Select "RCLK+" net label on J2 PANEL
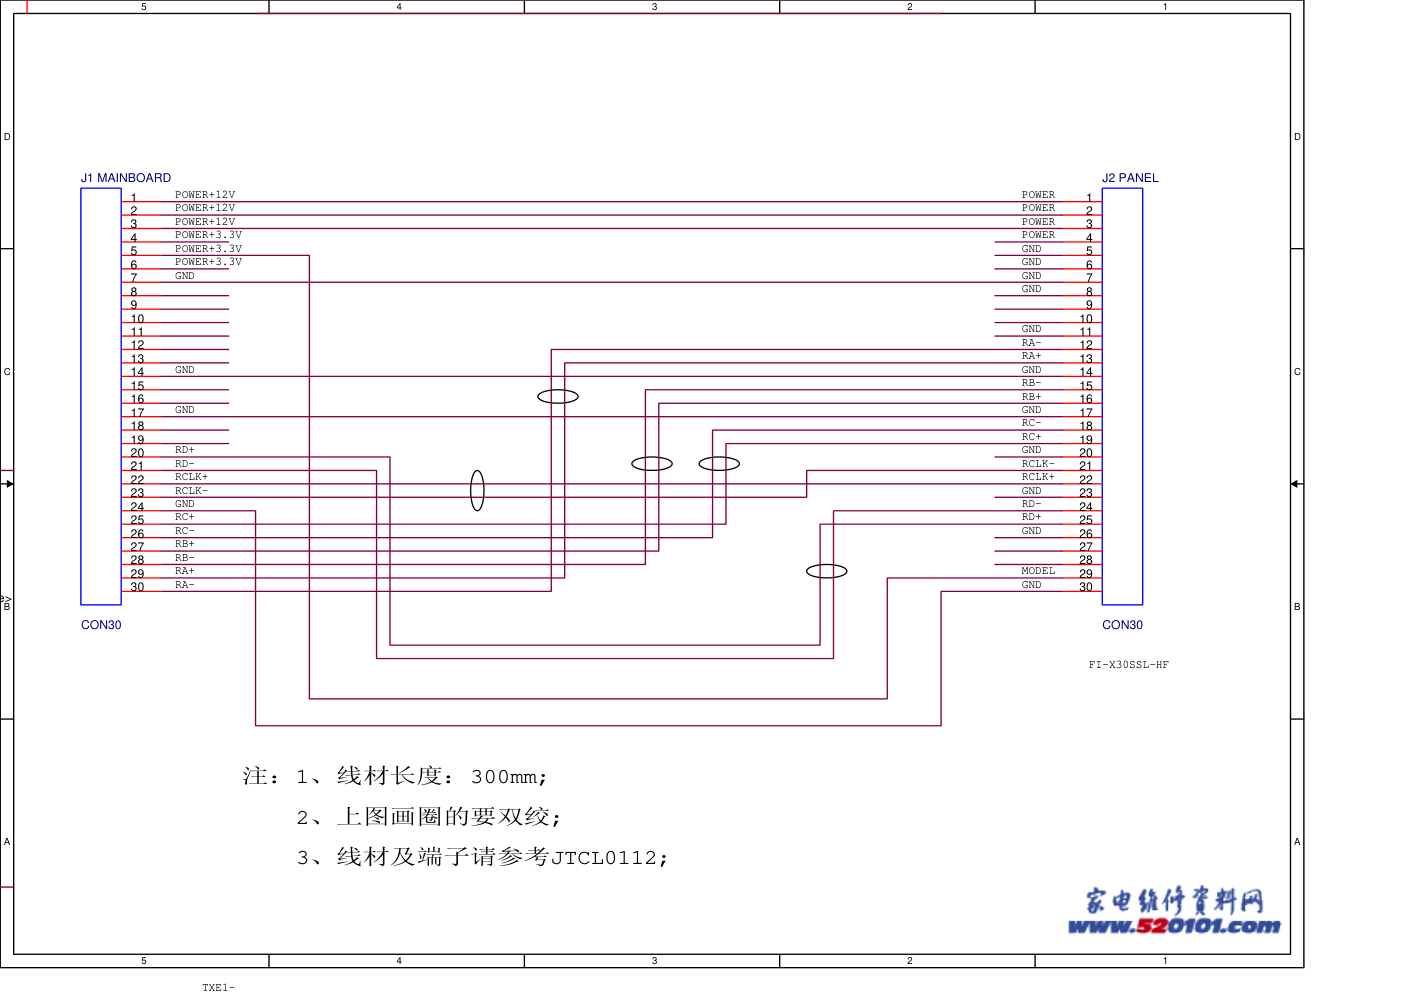This screenshot has width=1404, height=993. 1038,477
